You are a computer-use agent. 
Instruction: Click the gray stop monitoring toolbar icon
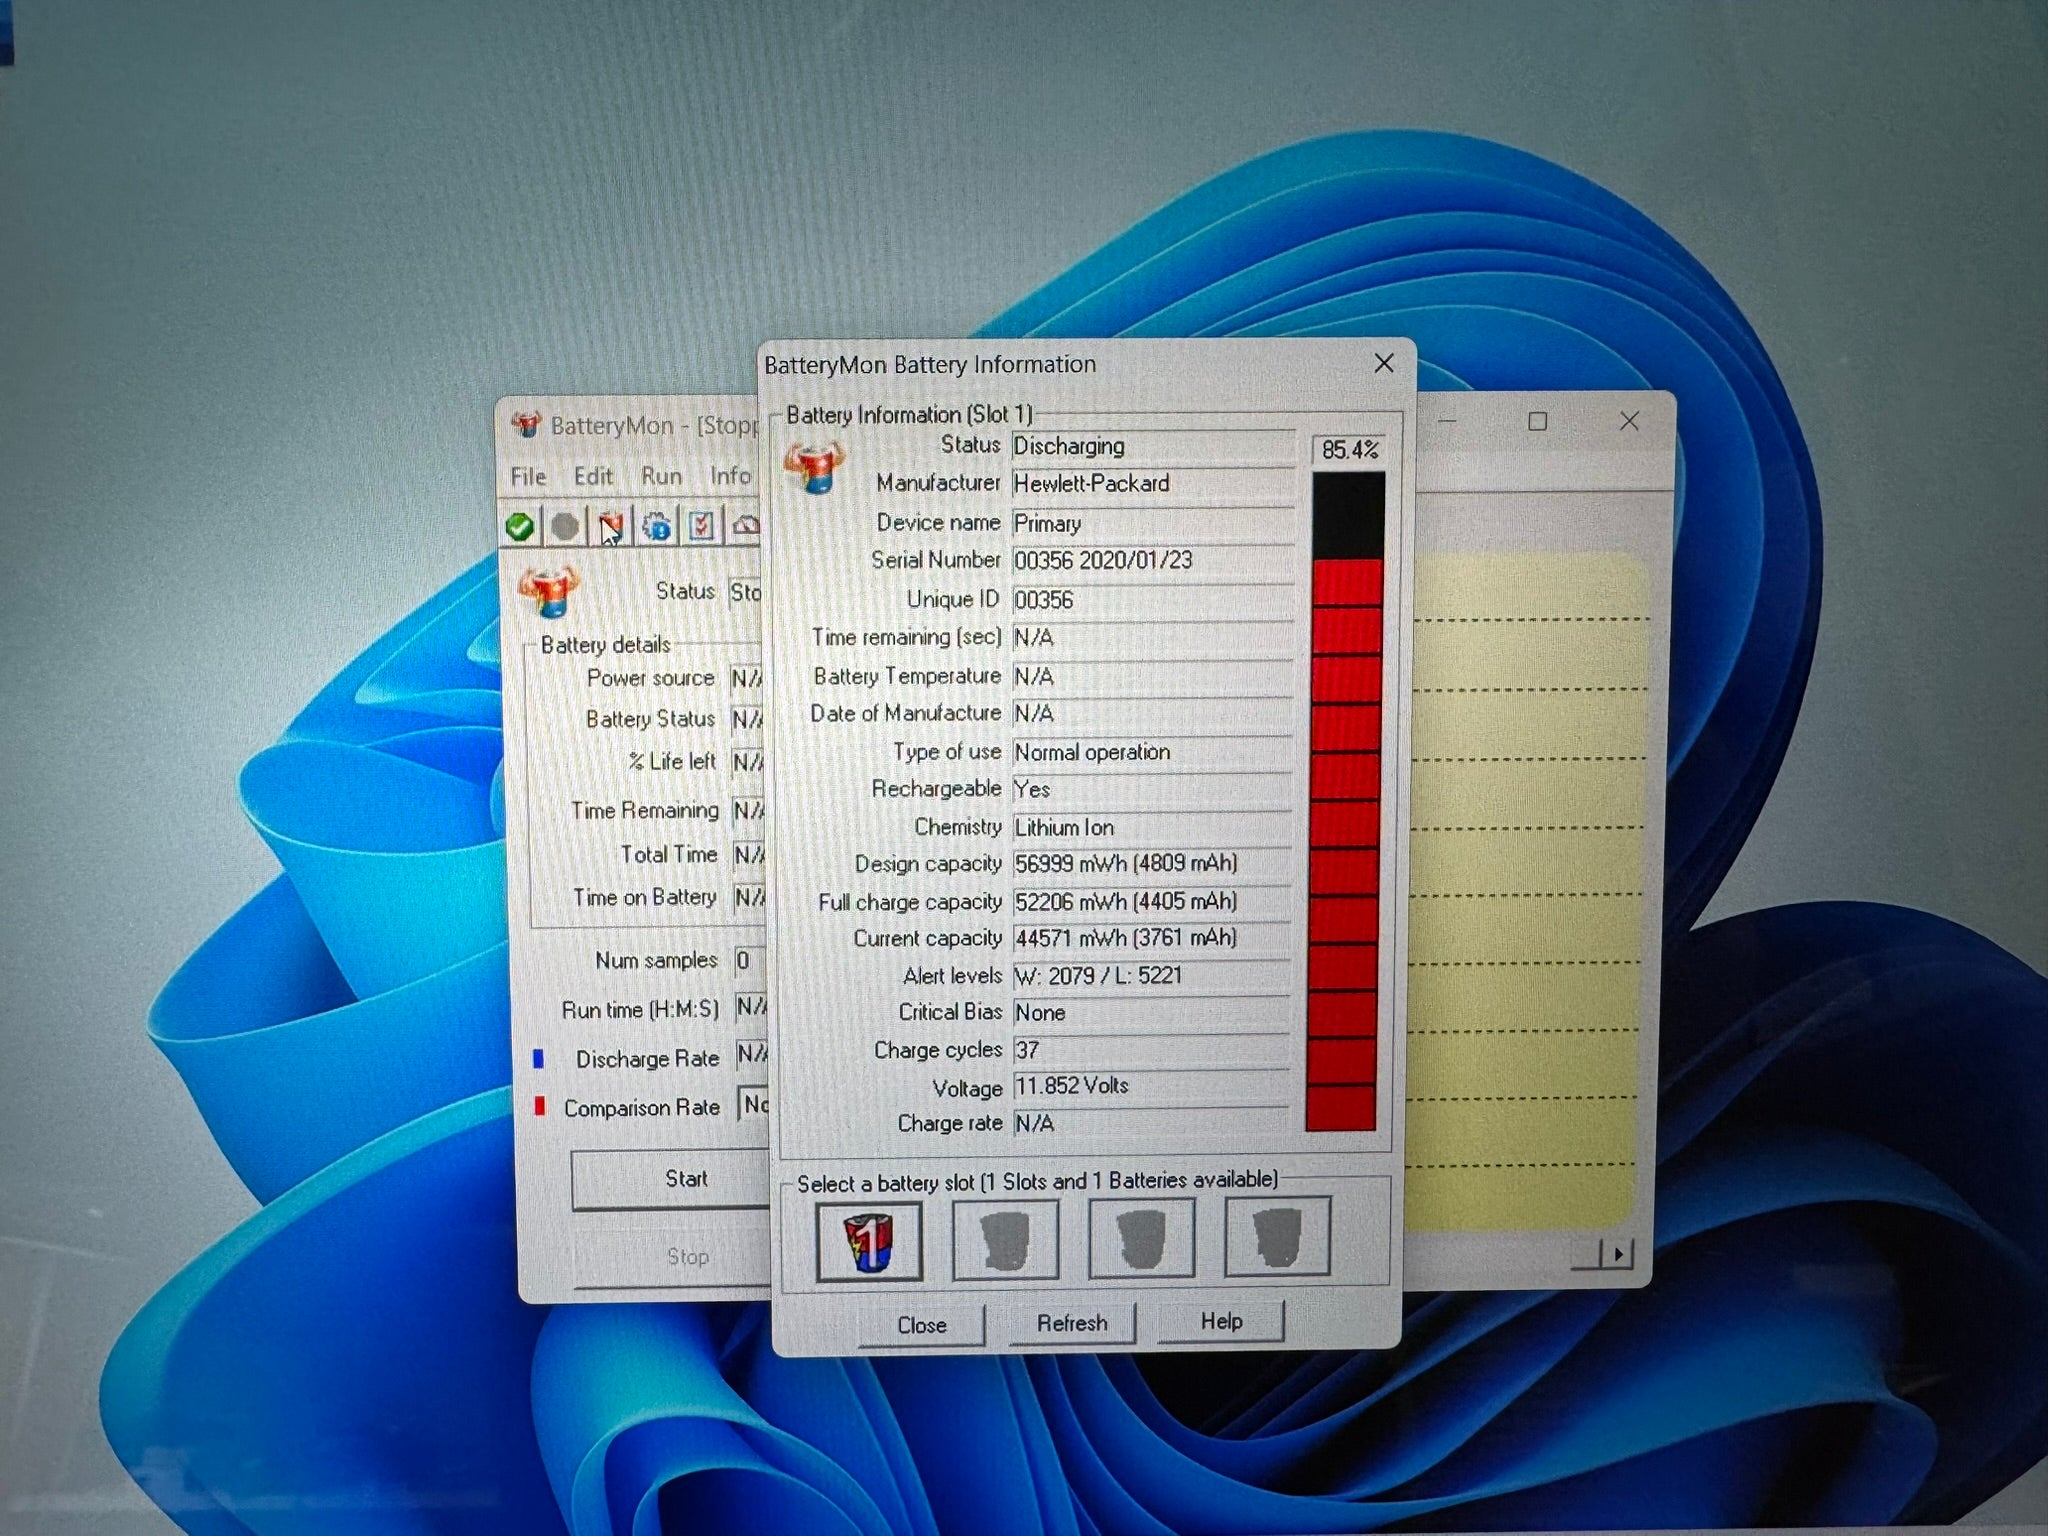pos(565,527)
